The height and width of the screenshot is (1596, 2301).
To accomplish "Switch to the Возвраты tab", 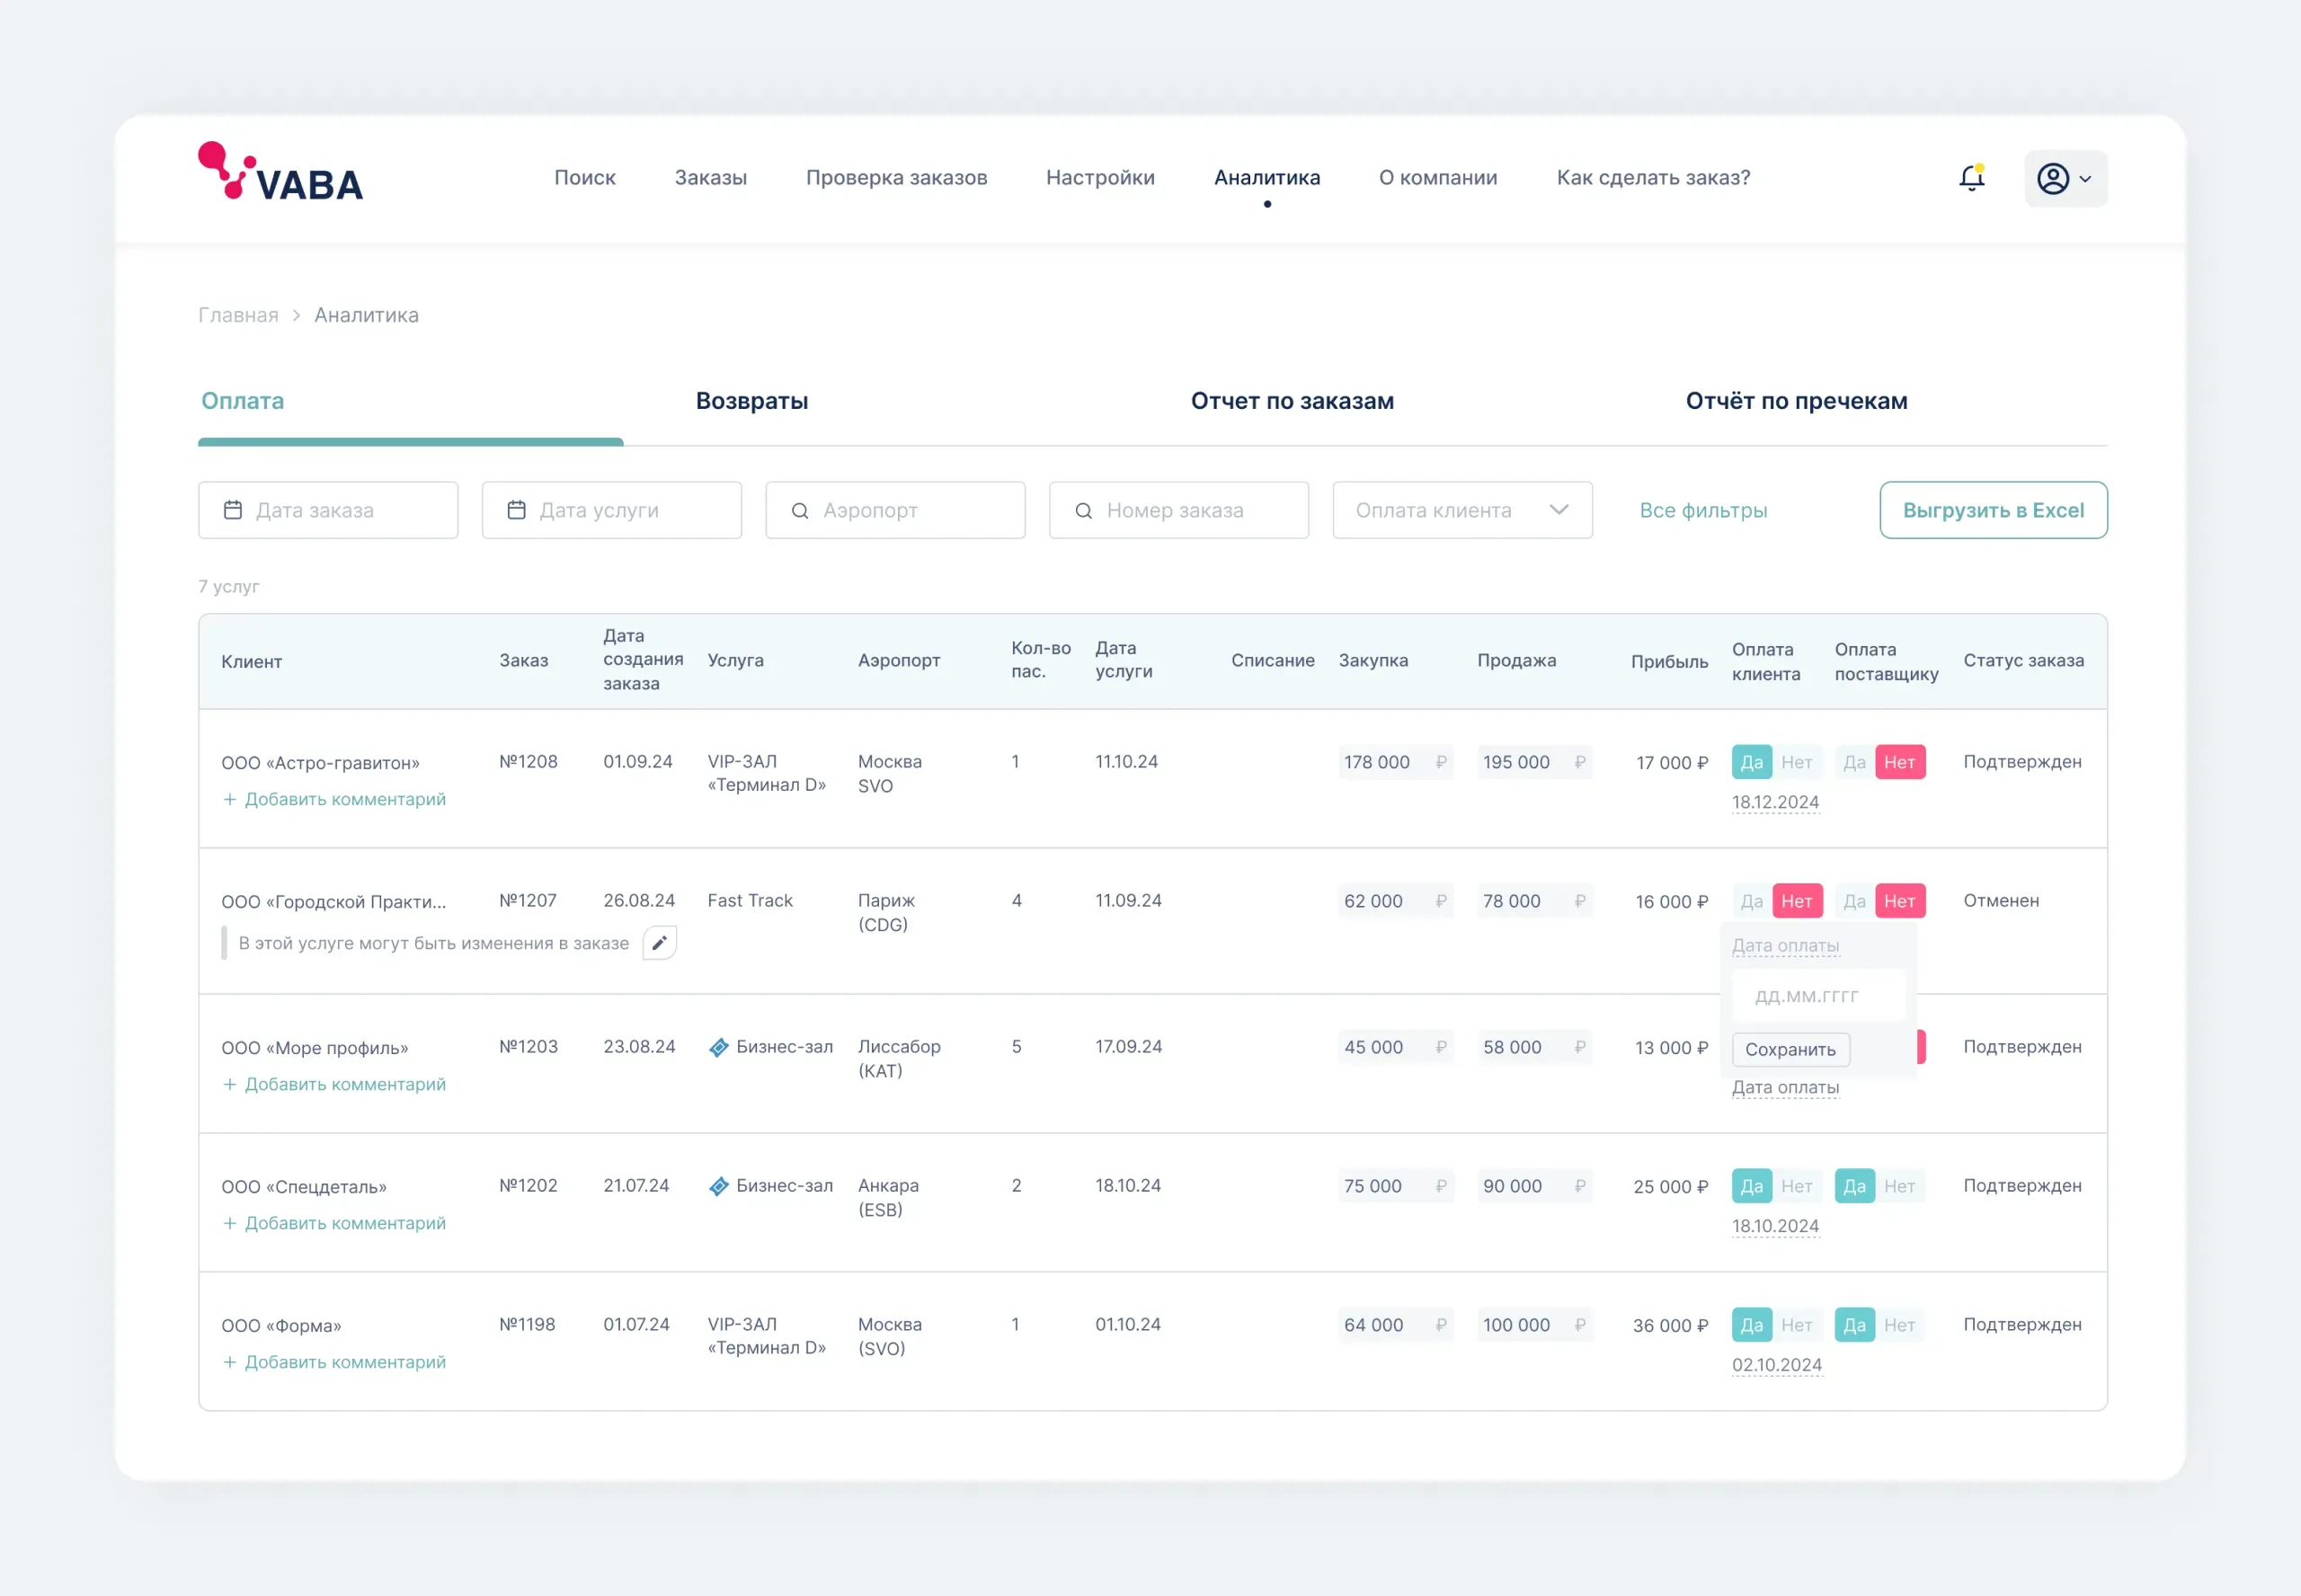I will (751, 401).
